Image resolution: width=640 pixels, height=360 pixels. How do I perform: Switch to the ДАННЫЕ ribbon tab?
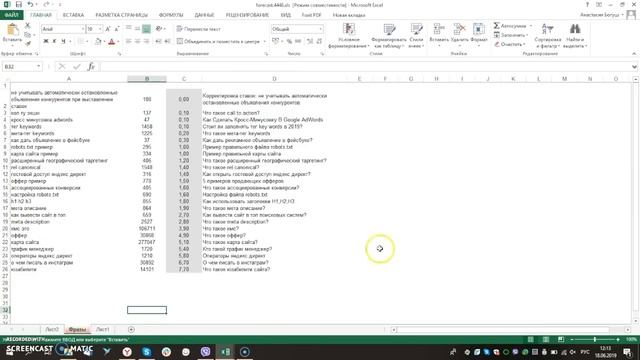(x=204, y=15)
